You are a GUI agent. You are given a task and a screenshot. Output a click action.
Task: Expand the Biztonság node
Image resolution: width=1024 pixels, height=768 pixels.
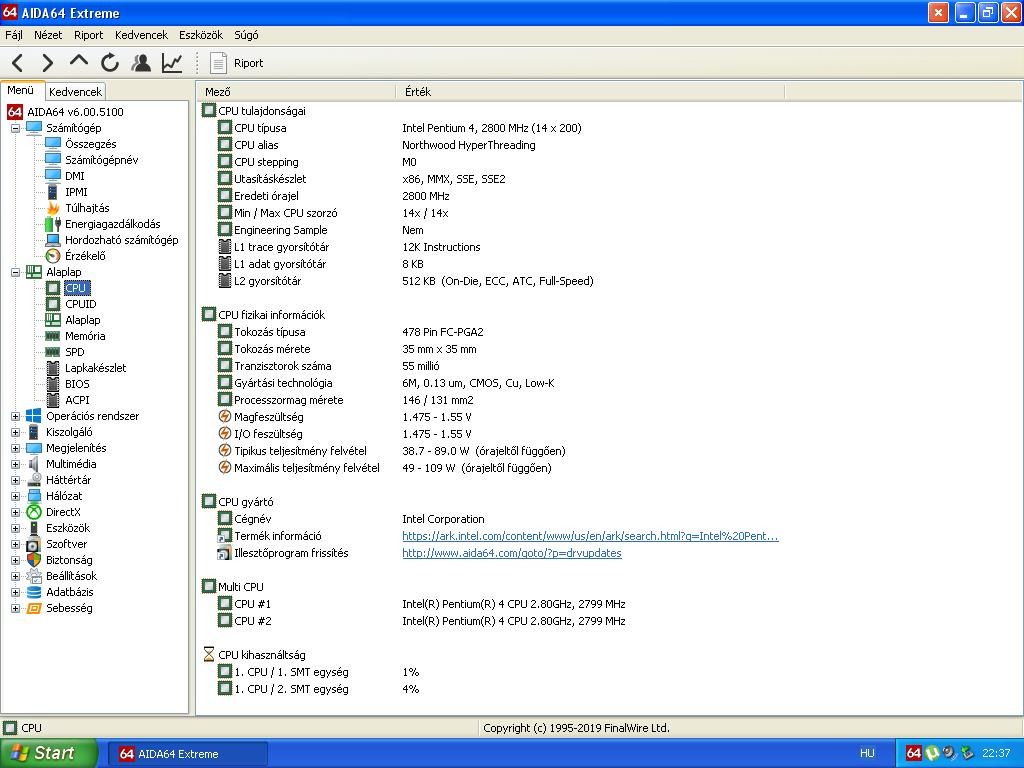coord(15,560)
